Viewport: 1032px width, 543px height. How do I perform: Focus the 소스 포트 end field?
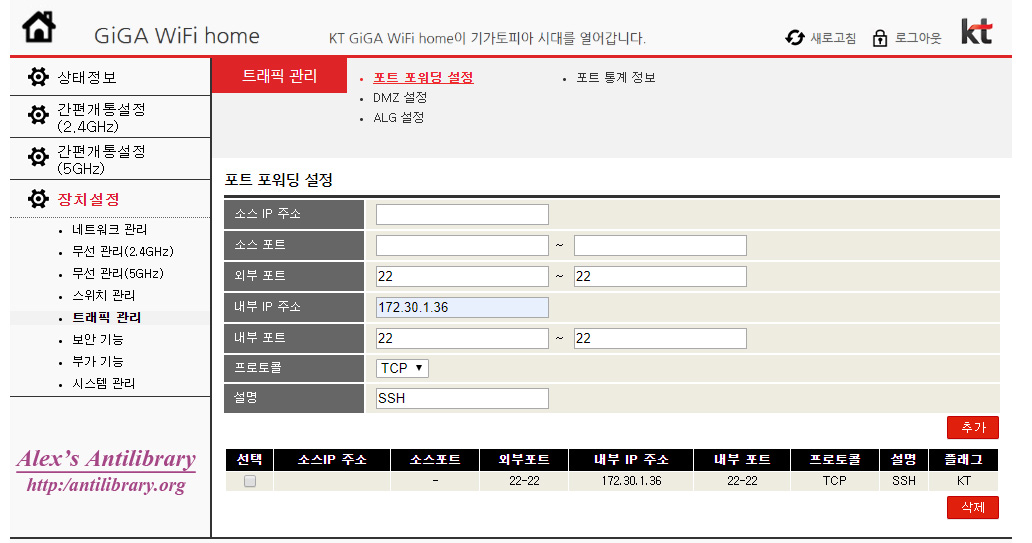660,246
